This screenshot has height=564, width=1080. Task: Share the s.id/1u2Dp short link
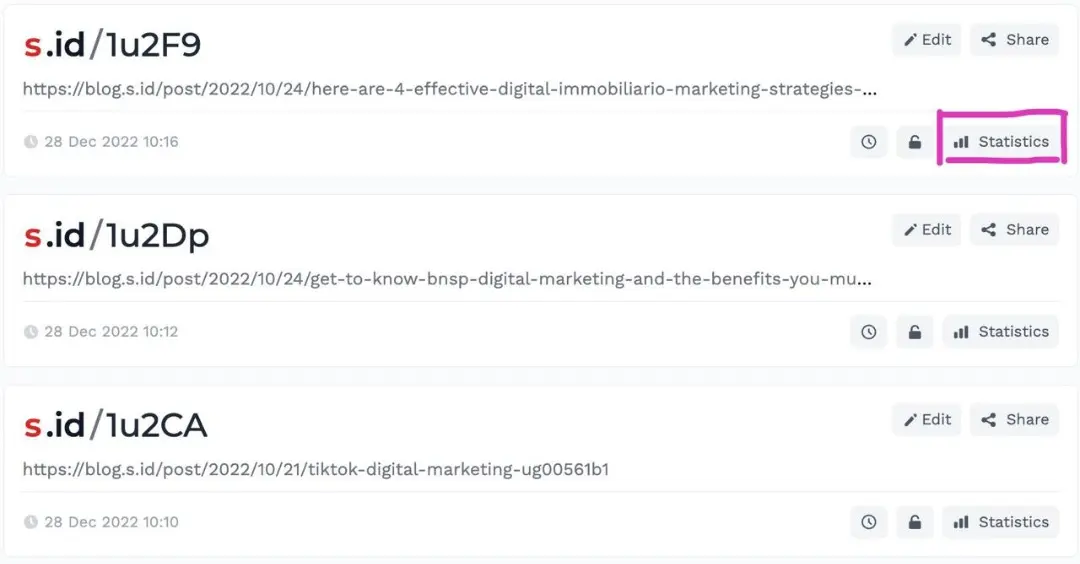(1015, 230)
